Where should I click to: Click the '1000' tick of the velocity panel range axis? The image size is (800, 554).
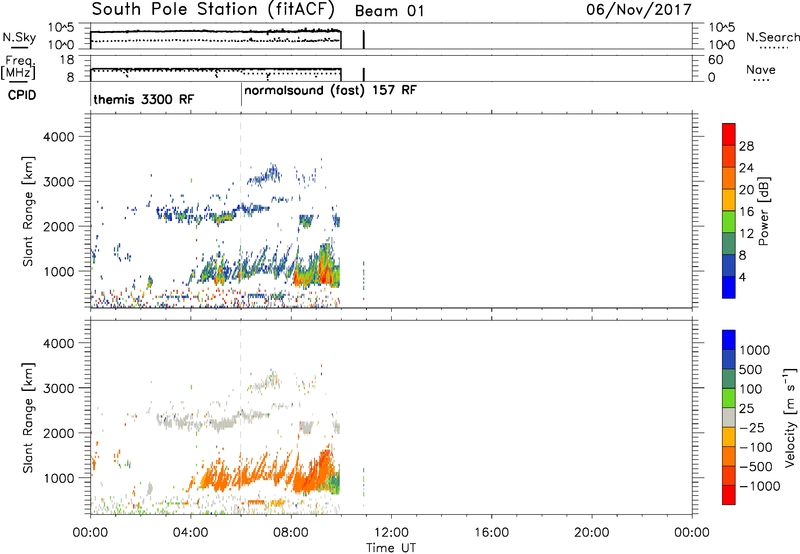click(x=58, y=478)
